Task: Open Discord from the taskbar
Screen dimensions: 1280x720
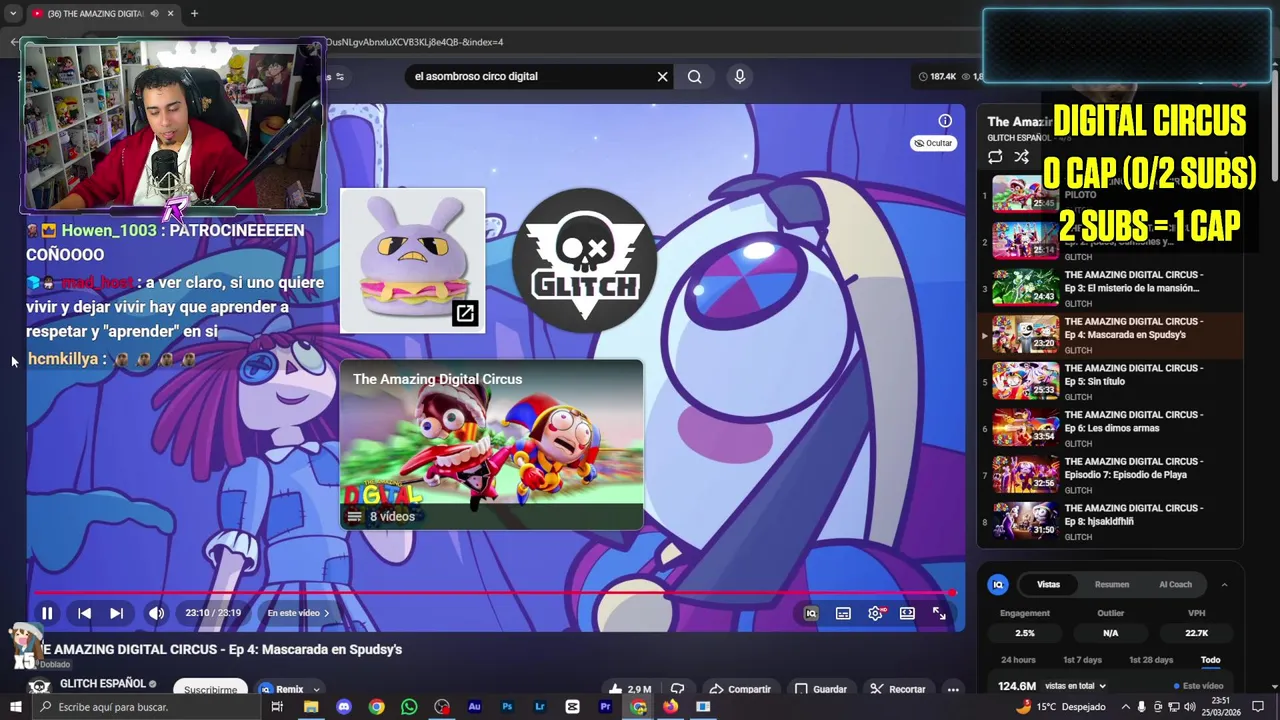Action: click(x=344, y=707)
